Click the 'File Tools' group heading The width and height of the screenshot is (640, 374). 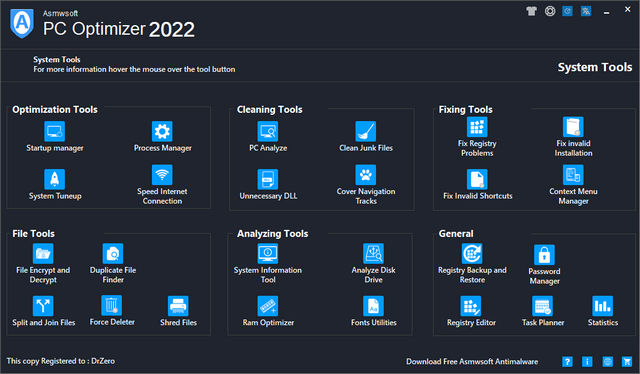tap(33, 234)
